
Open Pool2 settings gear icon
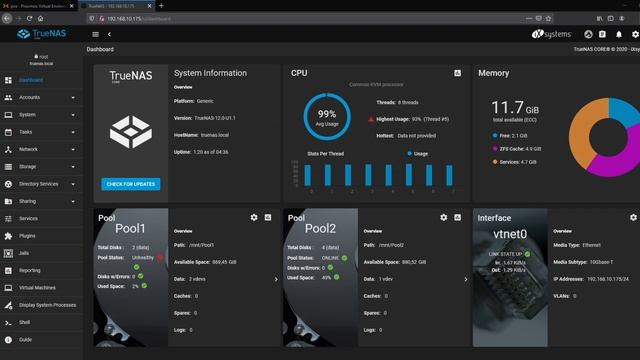444,218
